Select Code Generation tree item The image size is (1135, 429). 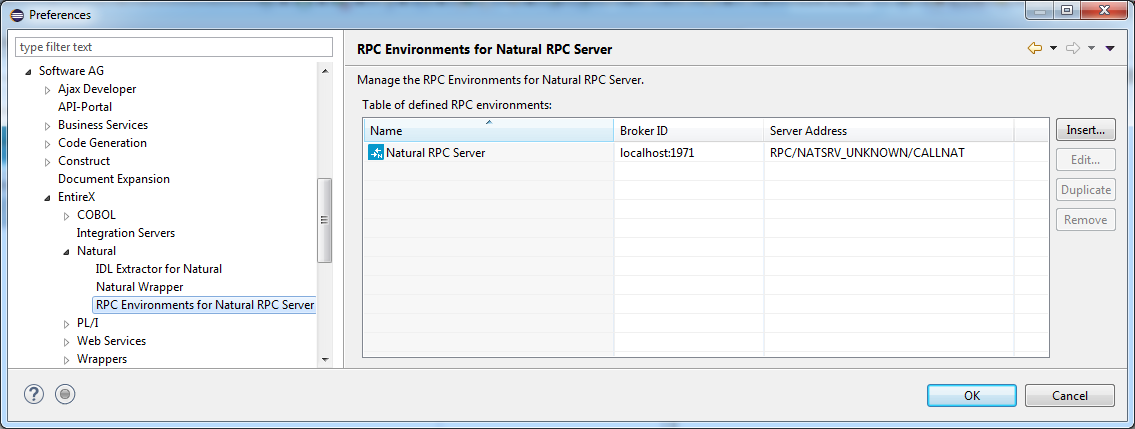point(102,143)
